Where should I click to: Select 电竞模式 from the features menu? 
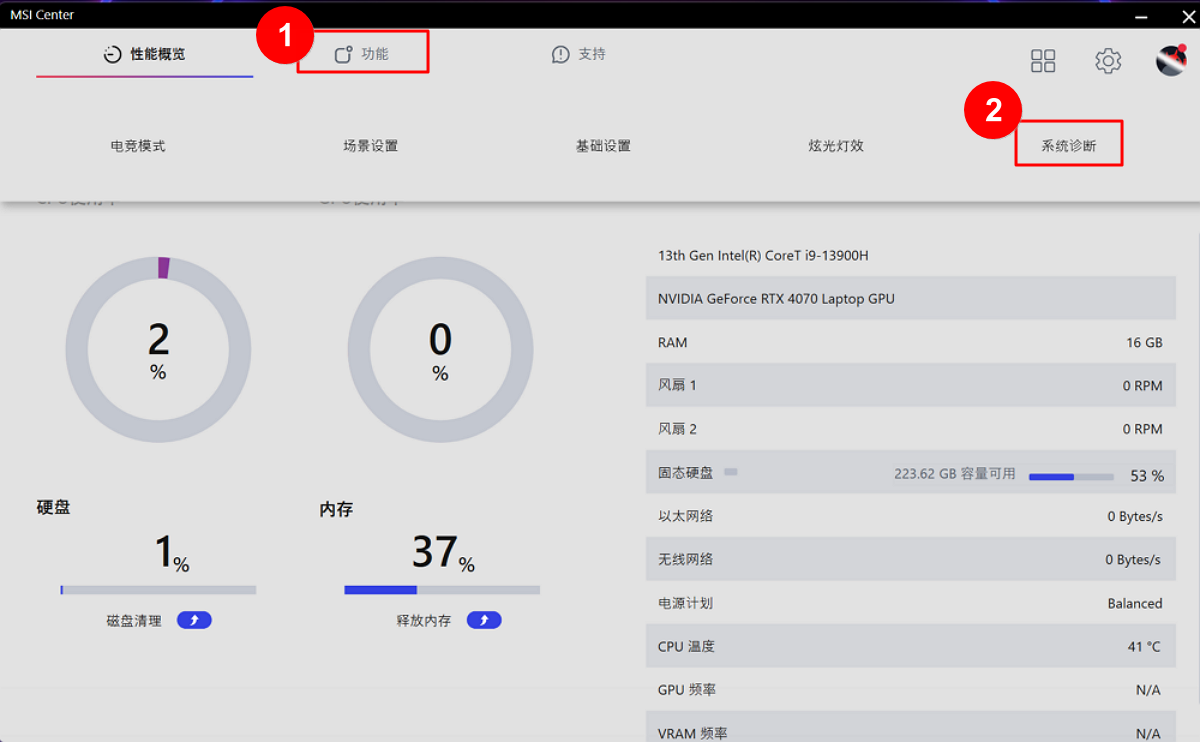click(138, 146)
